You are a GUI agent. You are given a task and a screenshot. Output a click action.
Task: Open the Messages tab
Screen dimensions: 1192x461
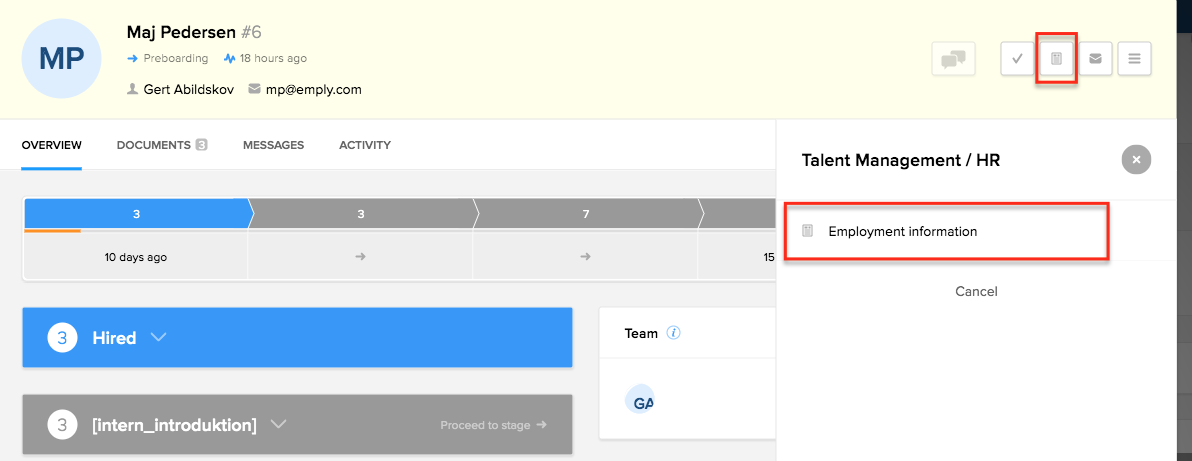tap(273, 145)
